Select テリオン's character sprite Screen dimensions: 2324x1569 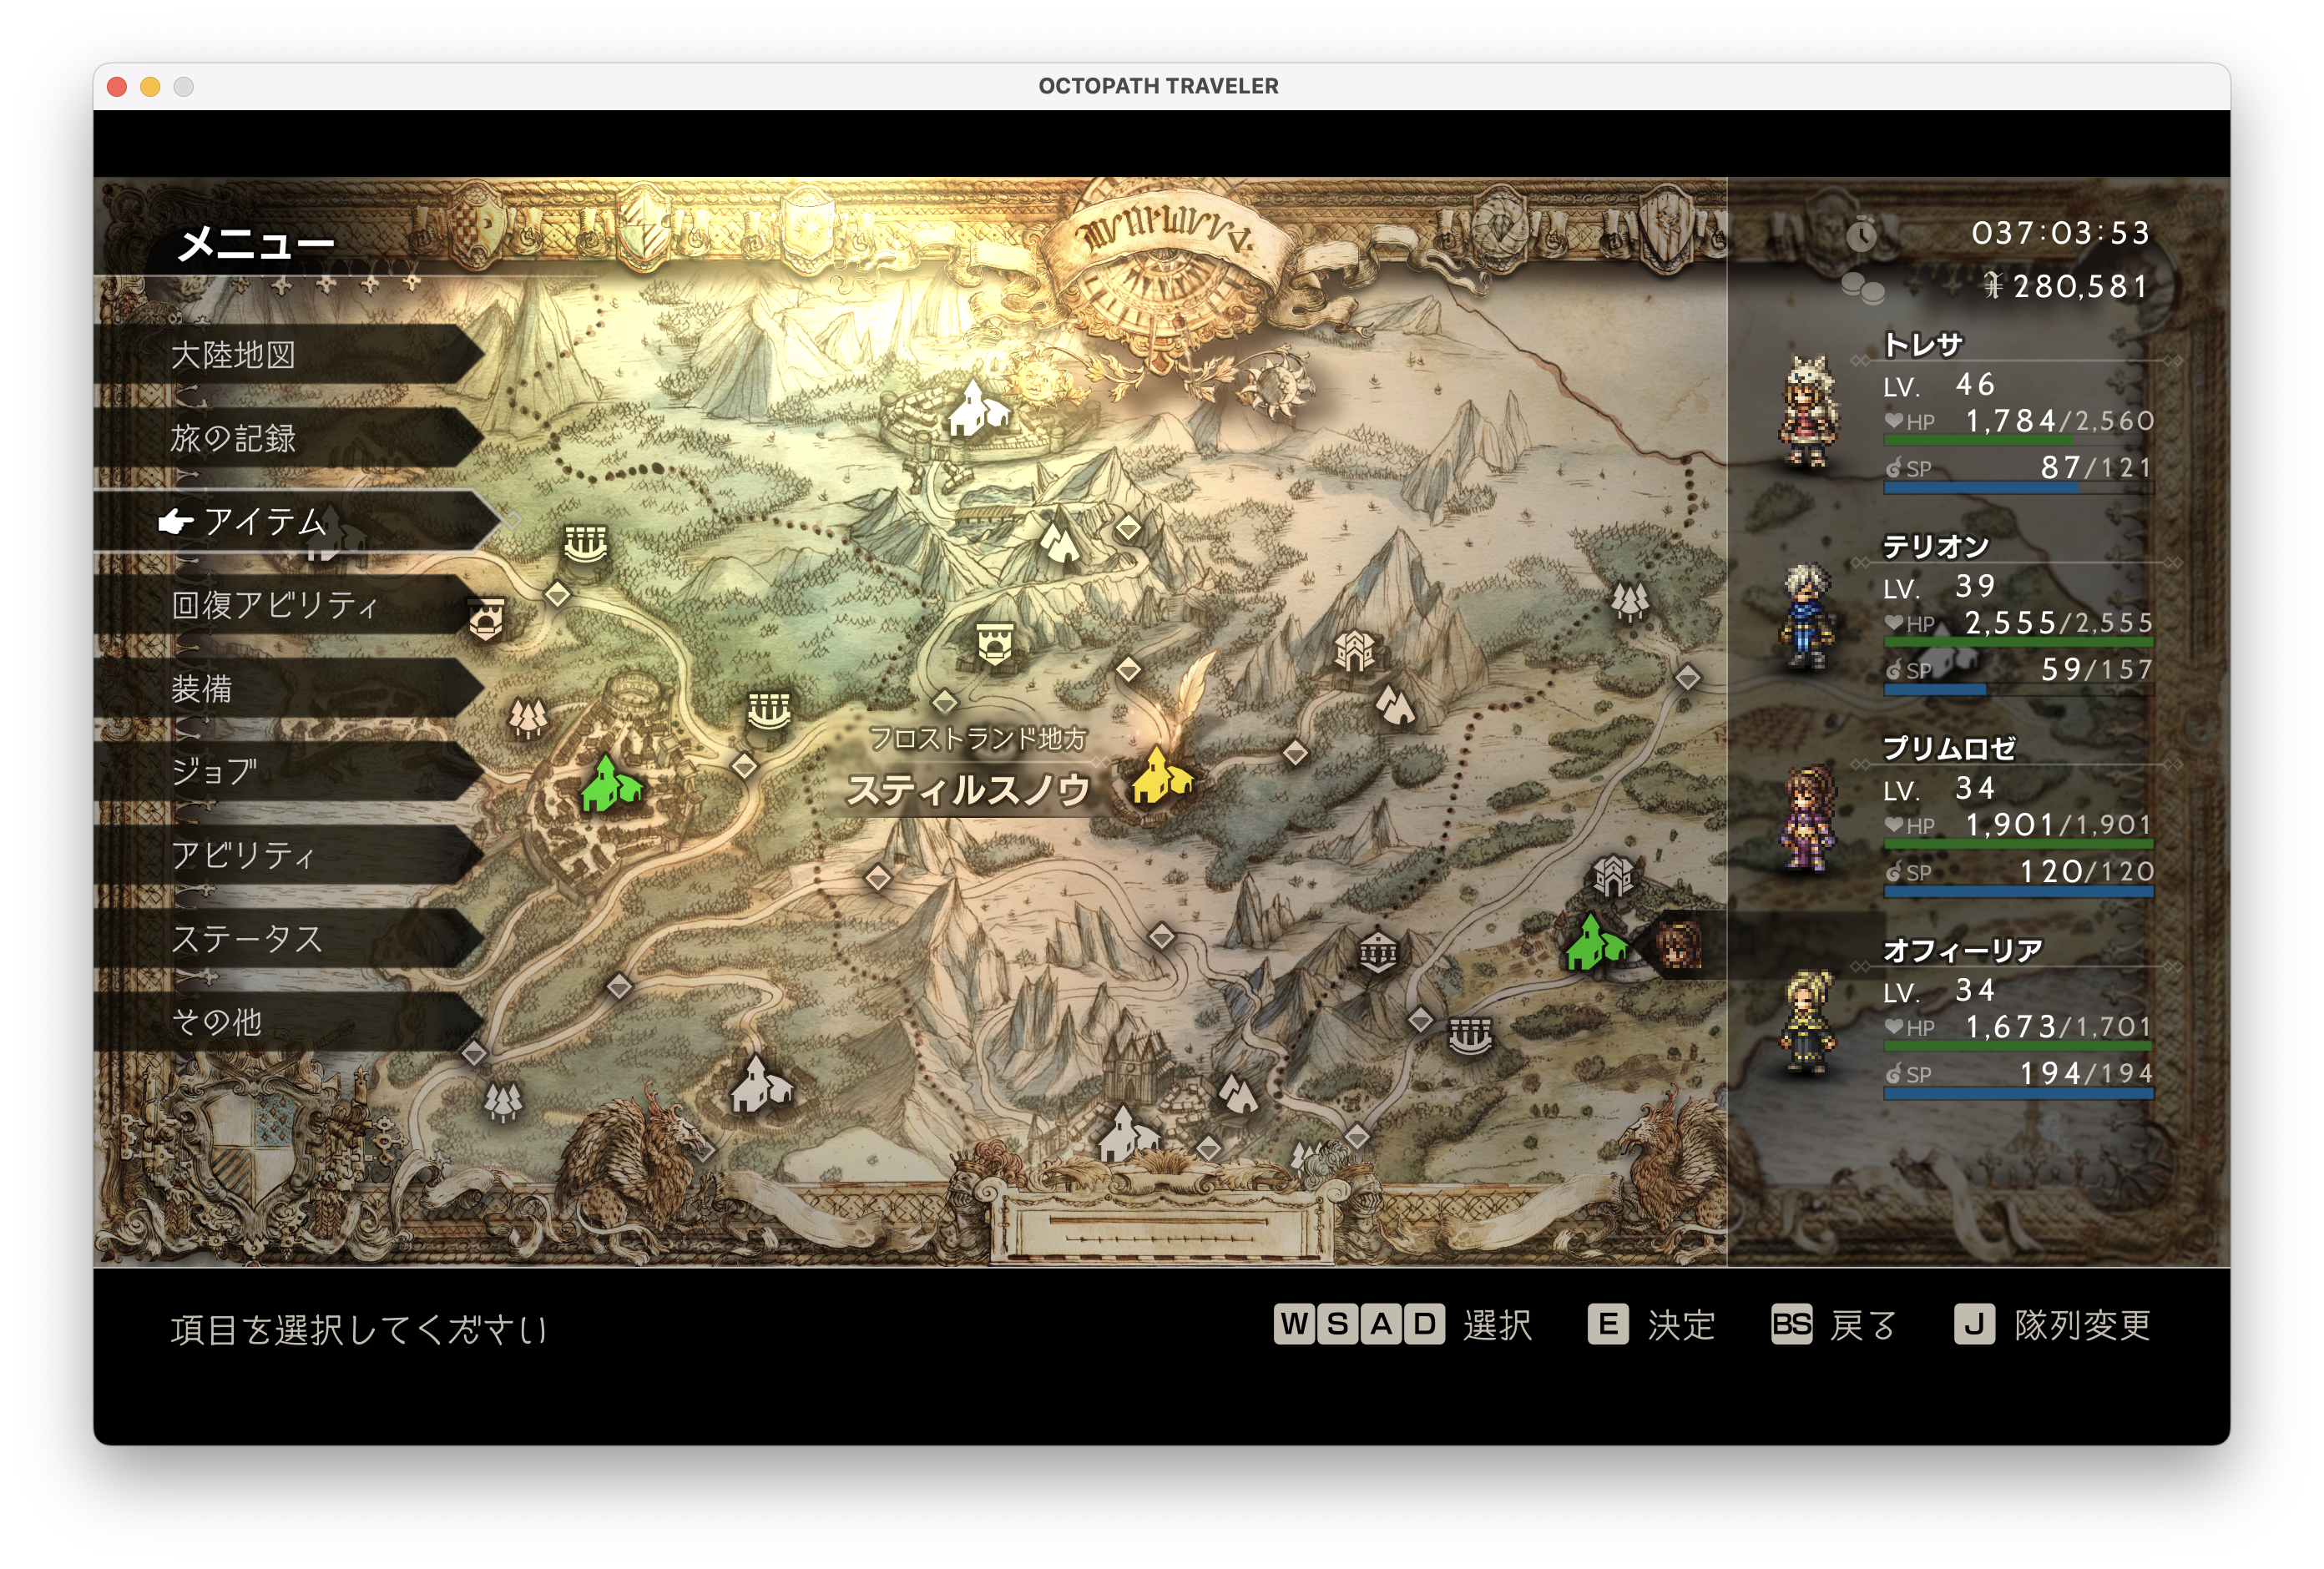pos(1806,617)
